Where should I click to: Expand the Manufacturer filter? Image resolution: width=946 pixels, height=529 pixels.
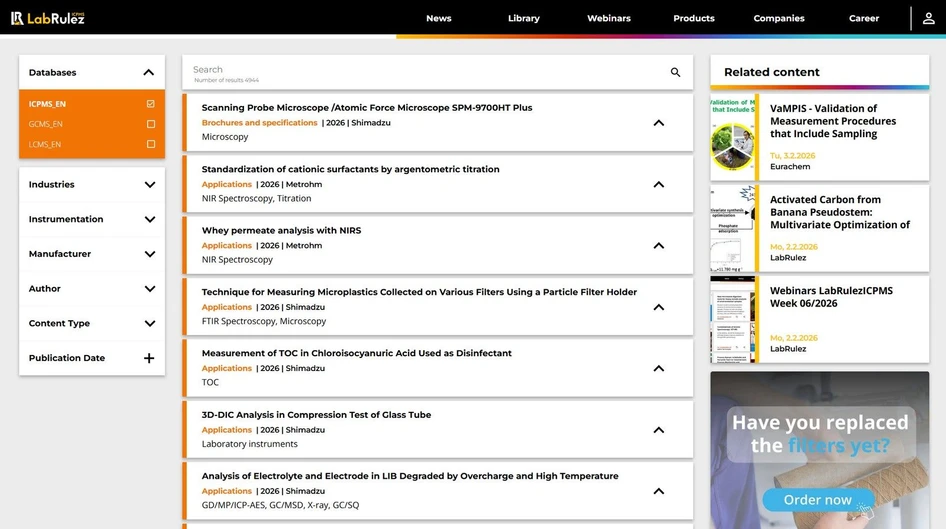150,254
